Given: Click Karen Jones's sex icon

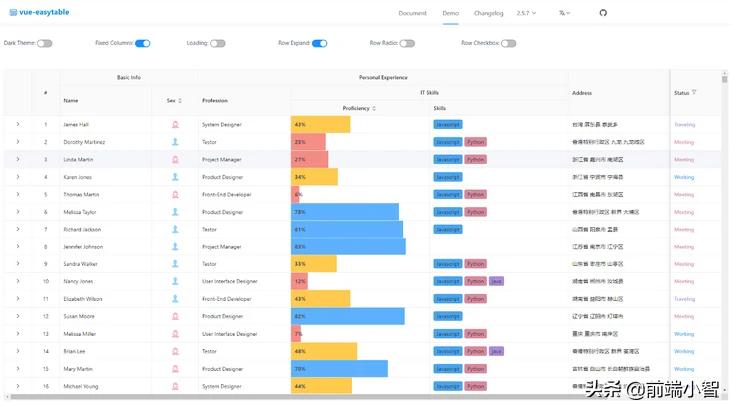Looking at the screenshot, I should [175, 177].
